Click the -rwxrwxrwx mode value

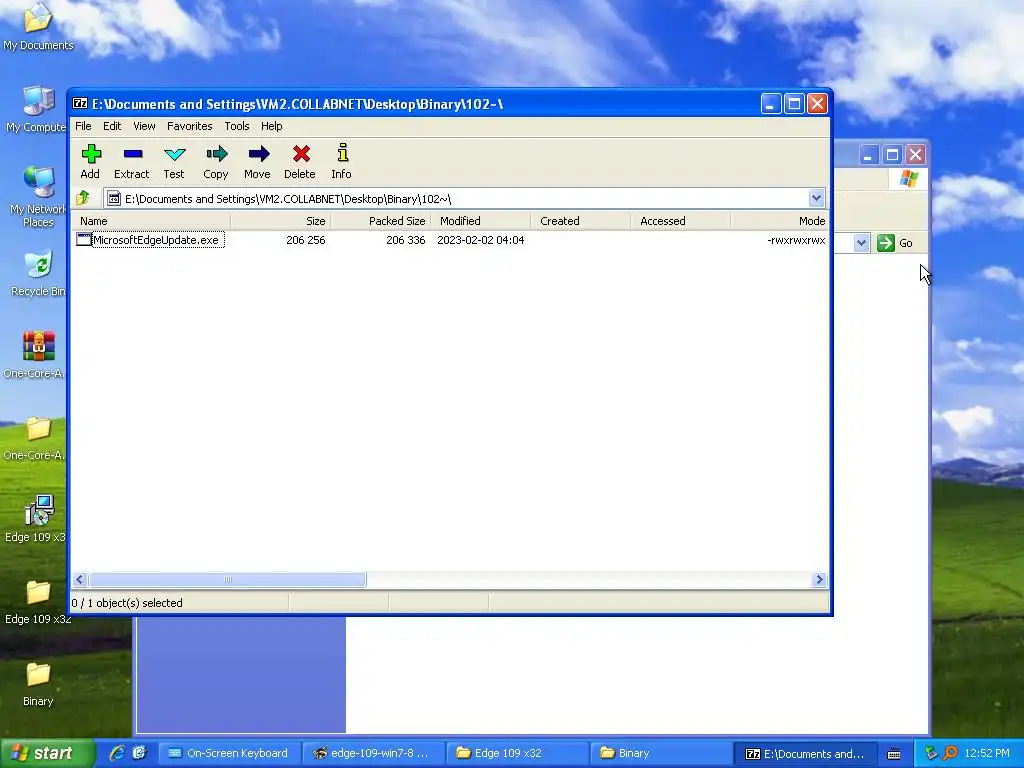796,240
